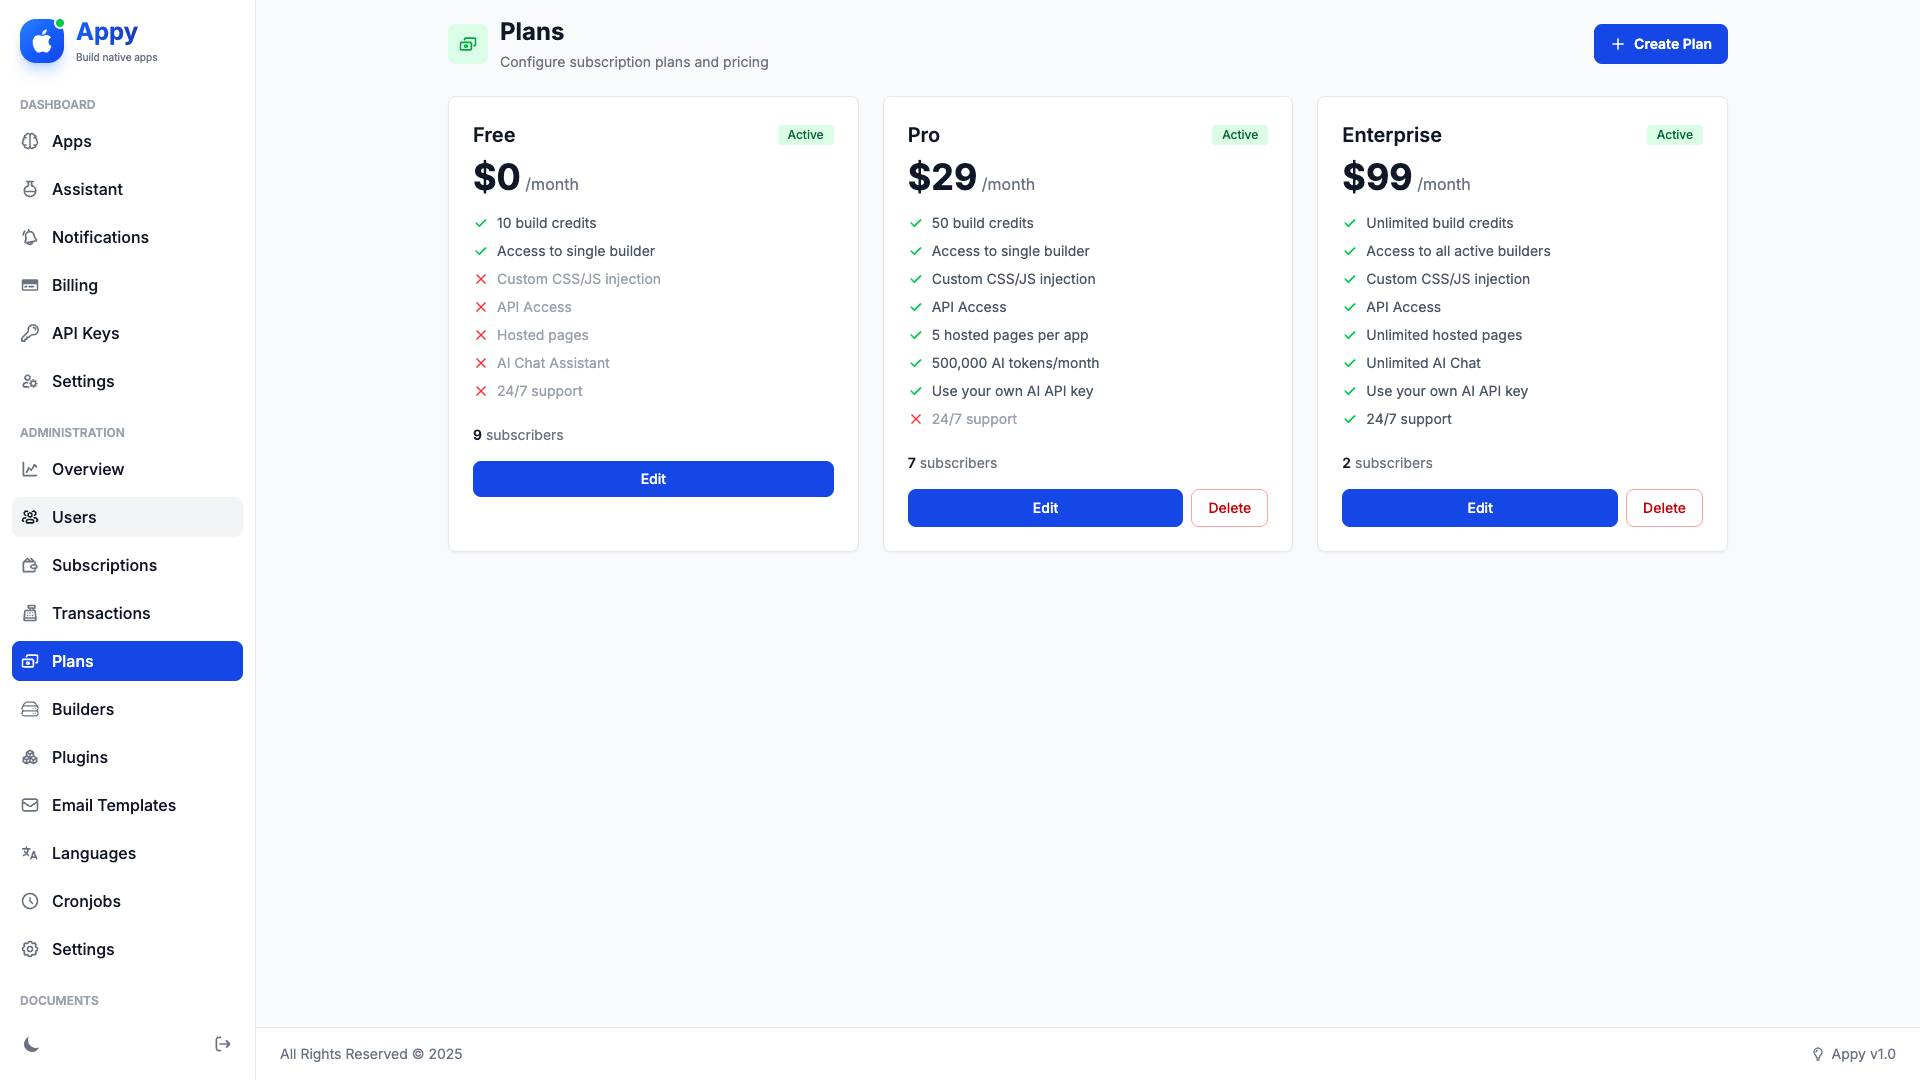Screen dimensions: 1920x1080
Task: Click the API Keys key icon
Action: click(30, 333)
